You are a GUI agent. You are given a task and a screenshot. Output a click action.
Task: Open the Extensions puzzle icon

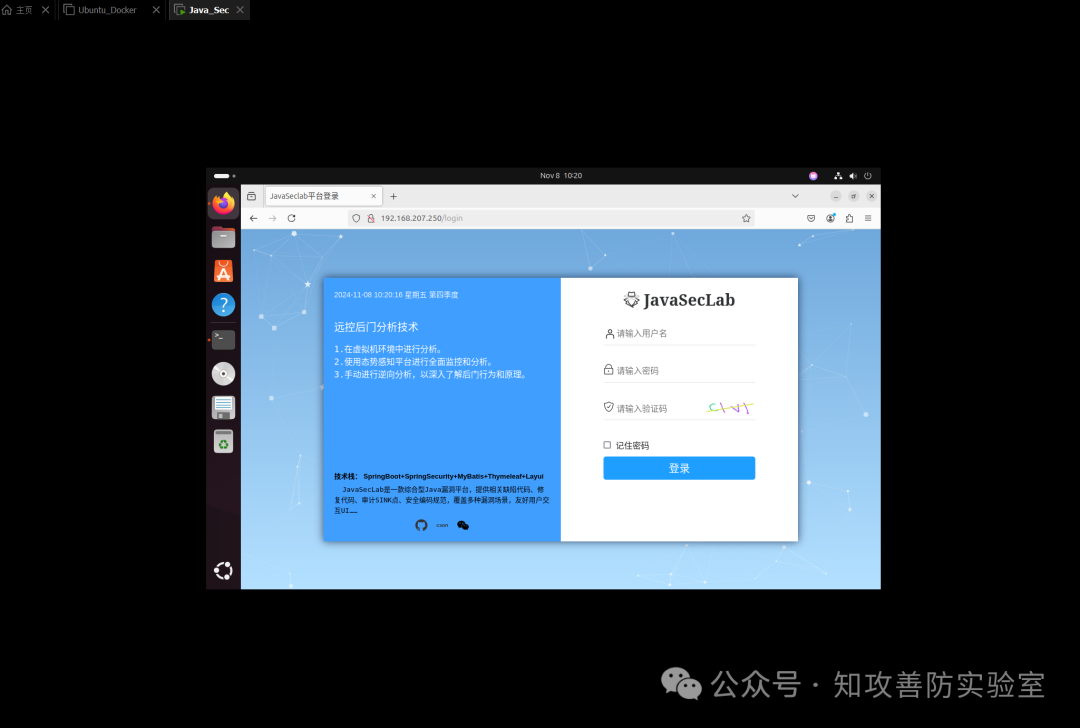coord(849,218)
